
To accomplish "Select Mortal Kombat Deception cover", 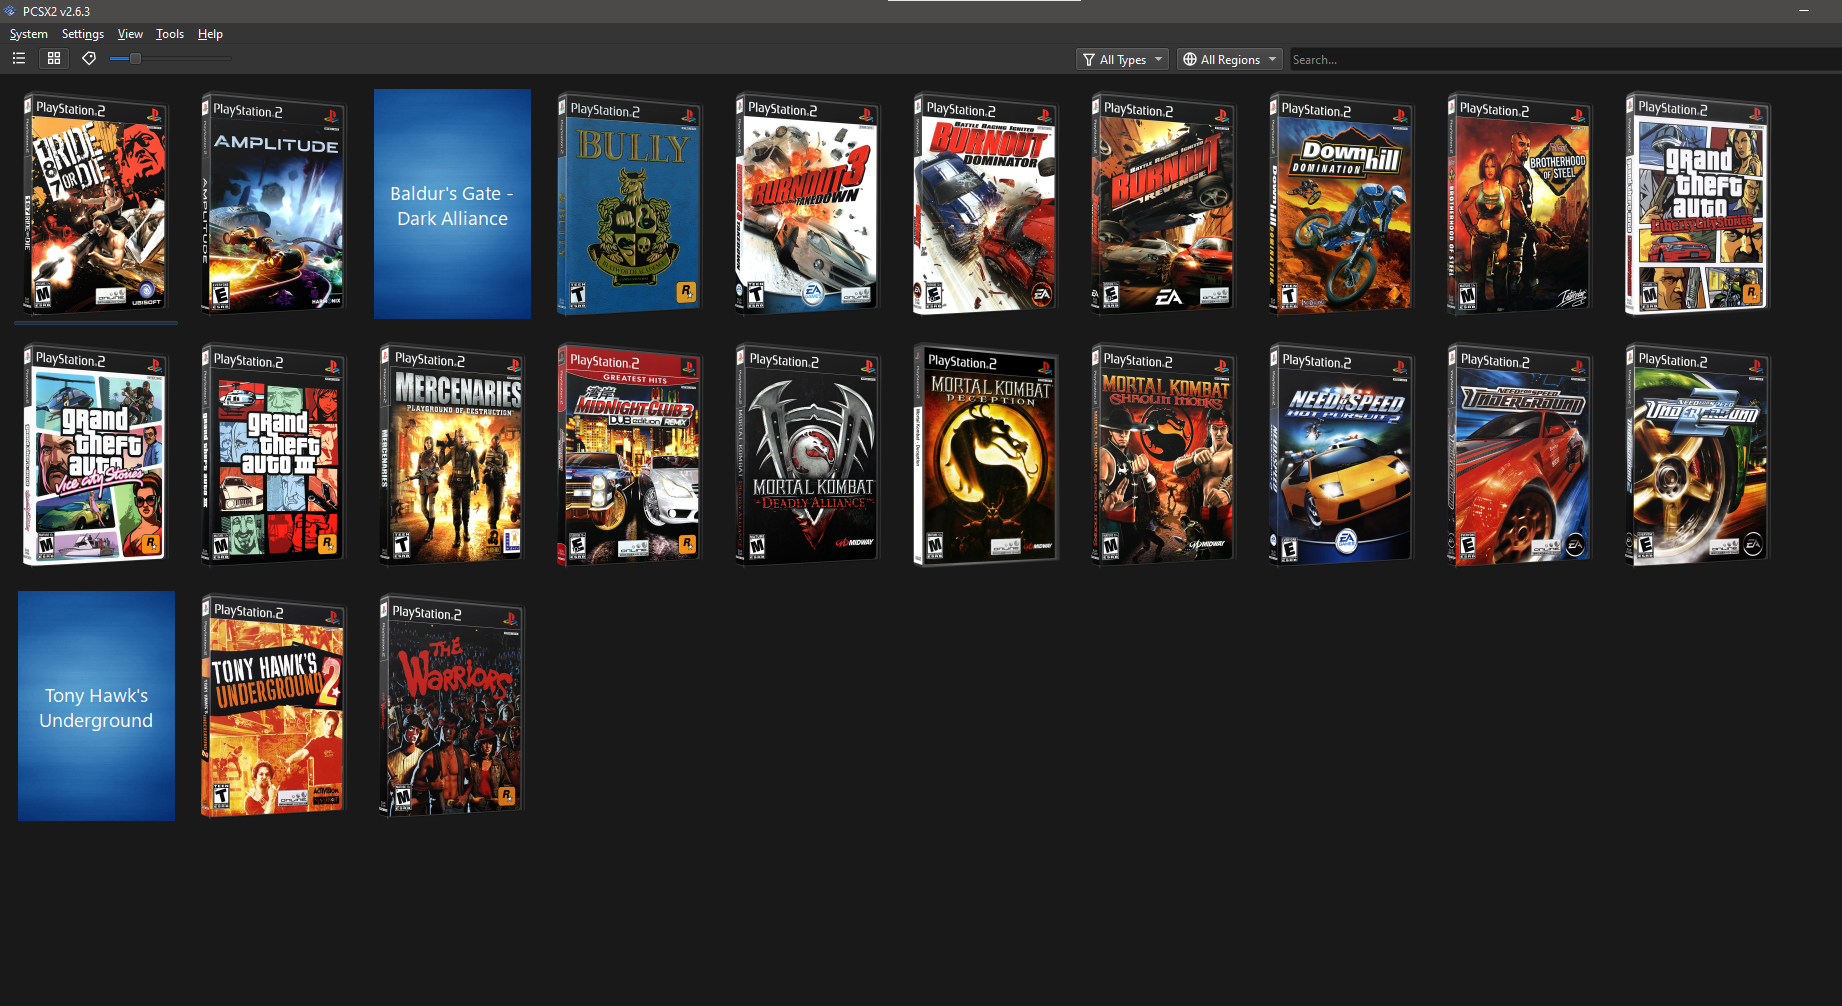I will pyautogui.click(x=986, y=455).
